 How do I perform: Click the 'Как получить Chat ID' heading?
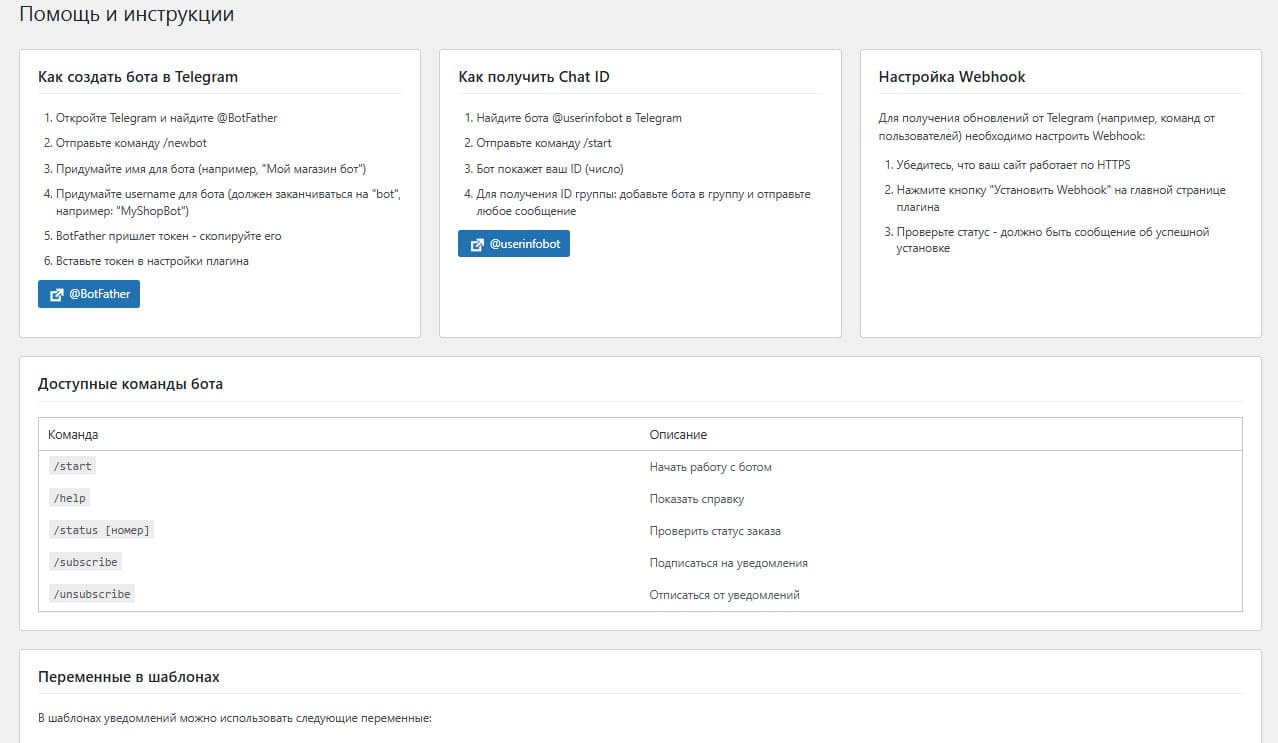pos(534,77)
